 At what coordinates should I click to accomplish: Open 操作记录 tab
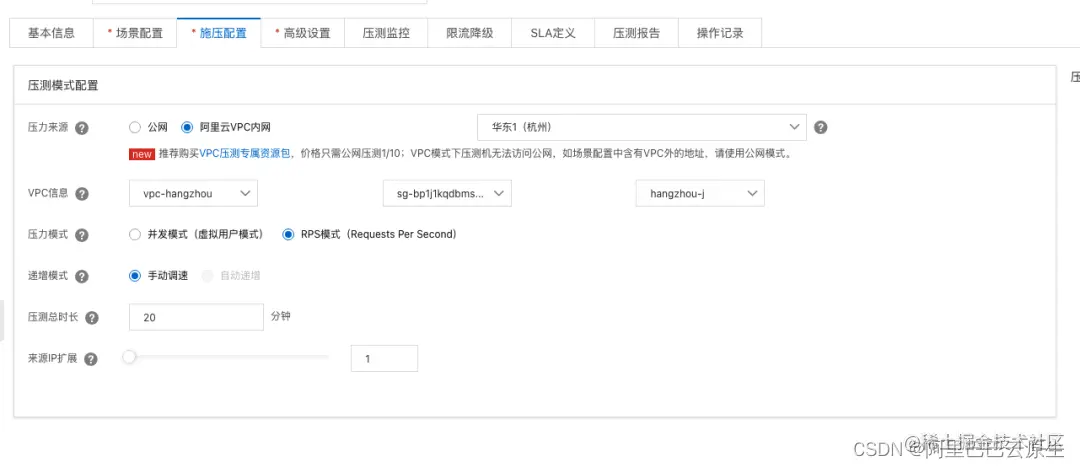tap(720, 33)
